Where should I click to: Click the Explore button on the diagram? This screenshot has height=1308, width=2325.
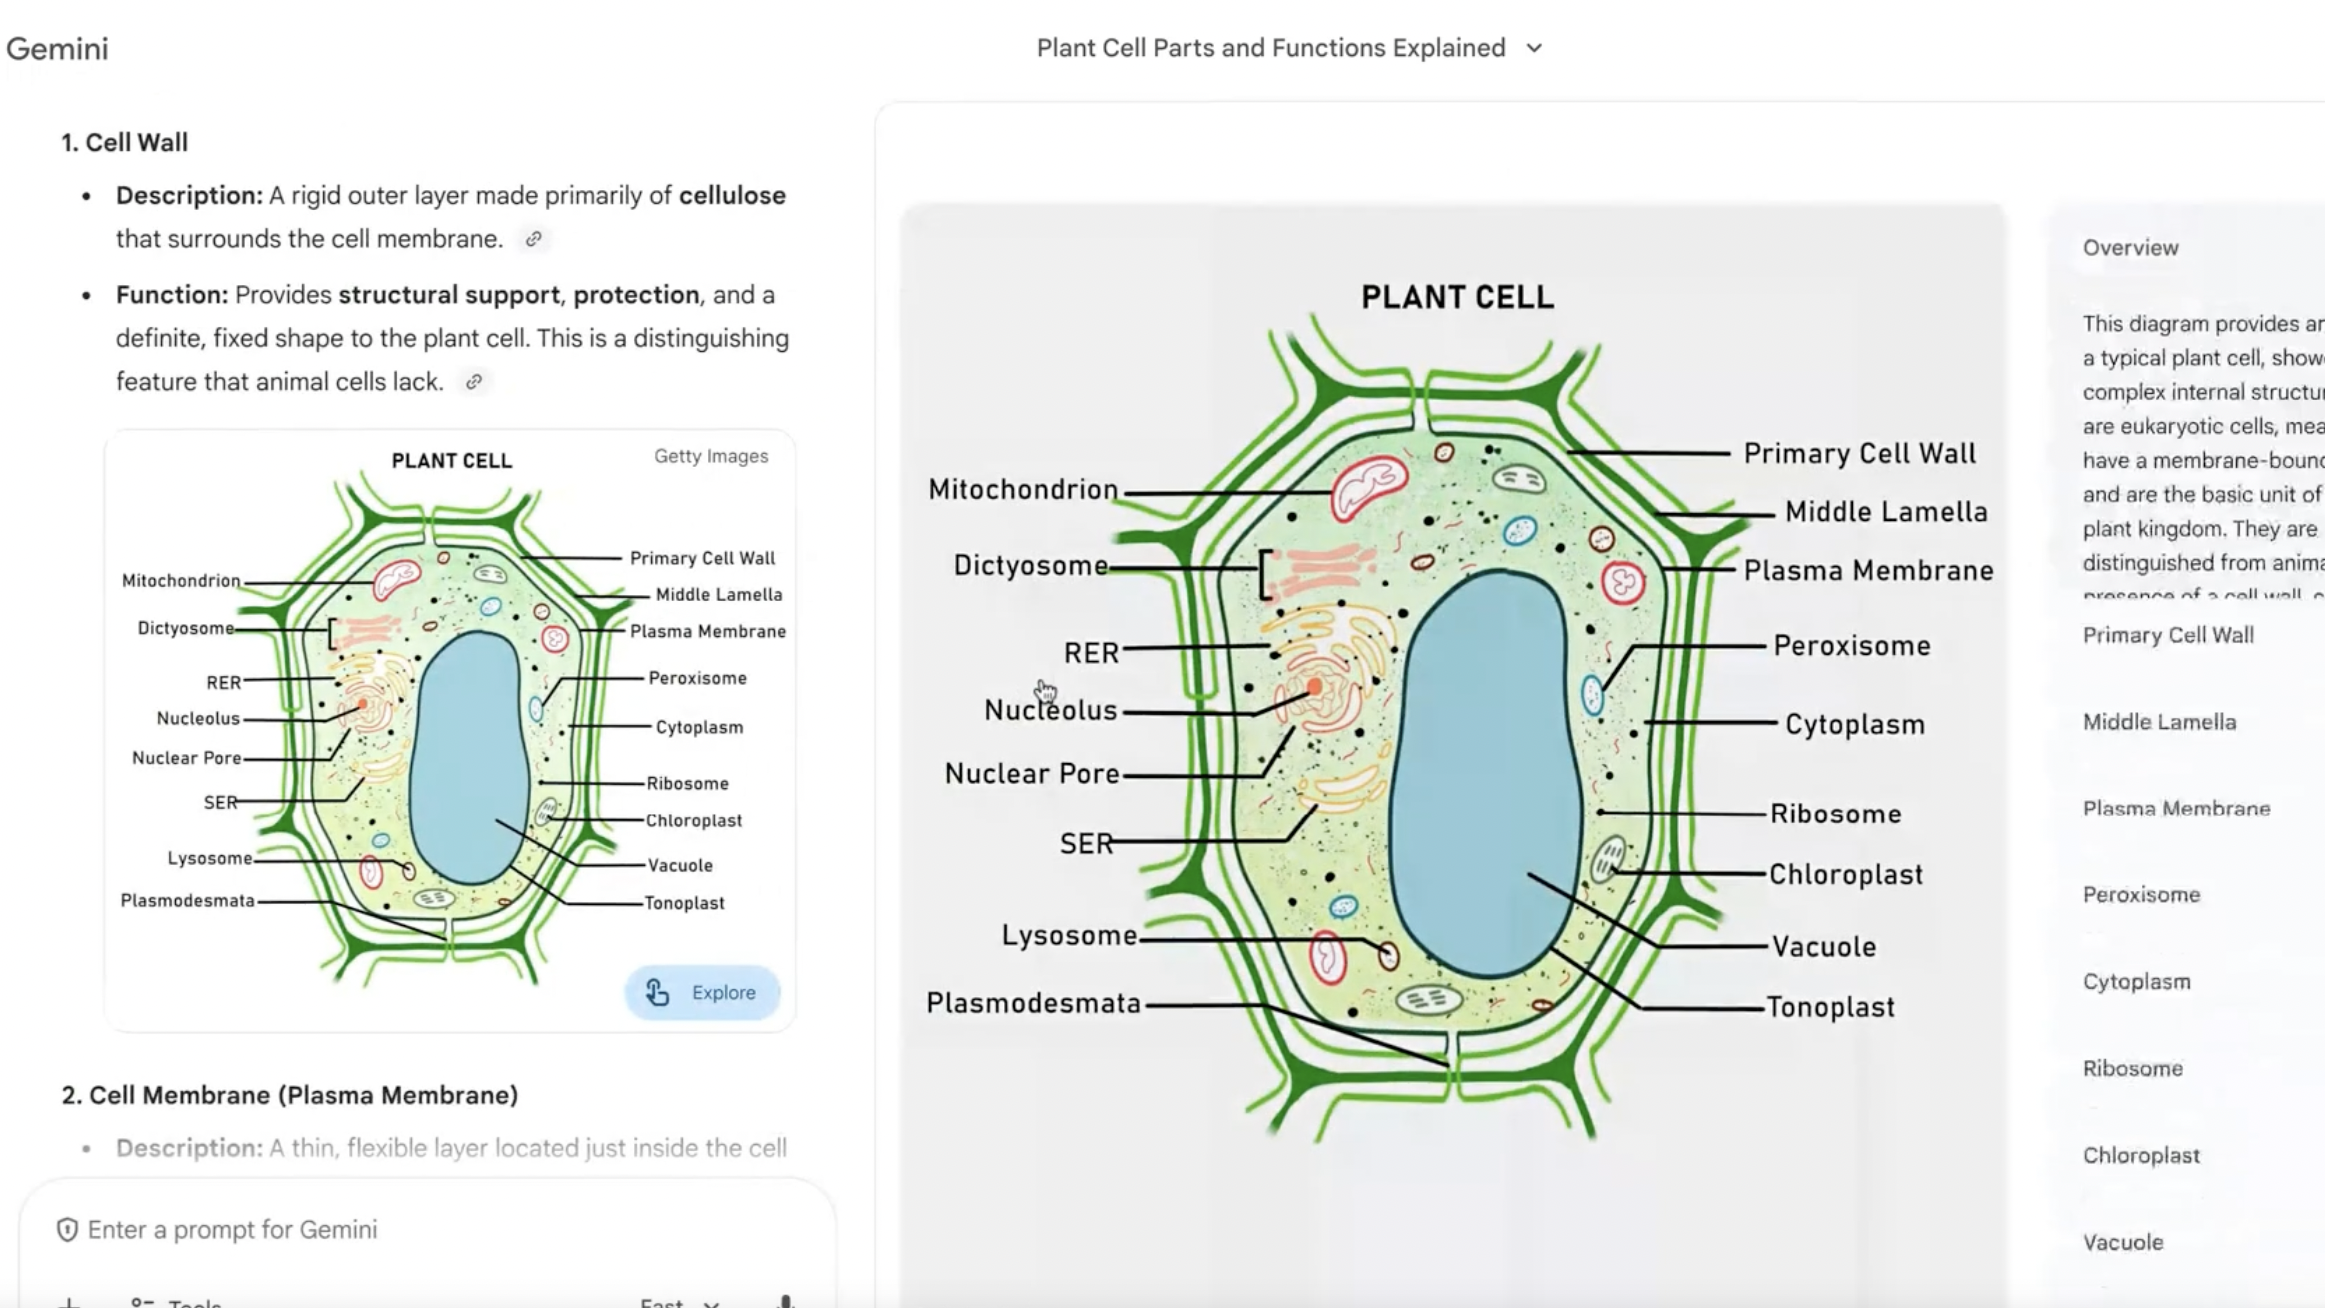(702, 992)
